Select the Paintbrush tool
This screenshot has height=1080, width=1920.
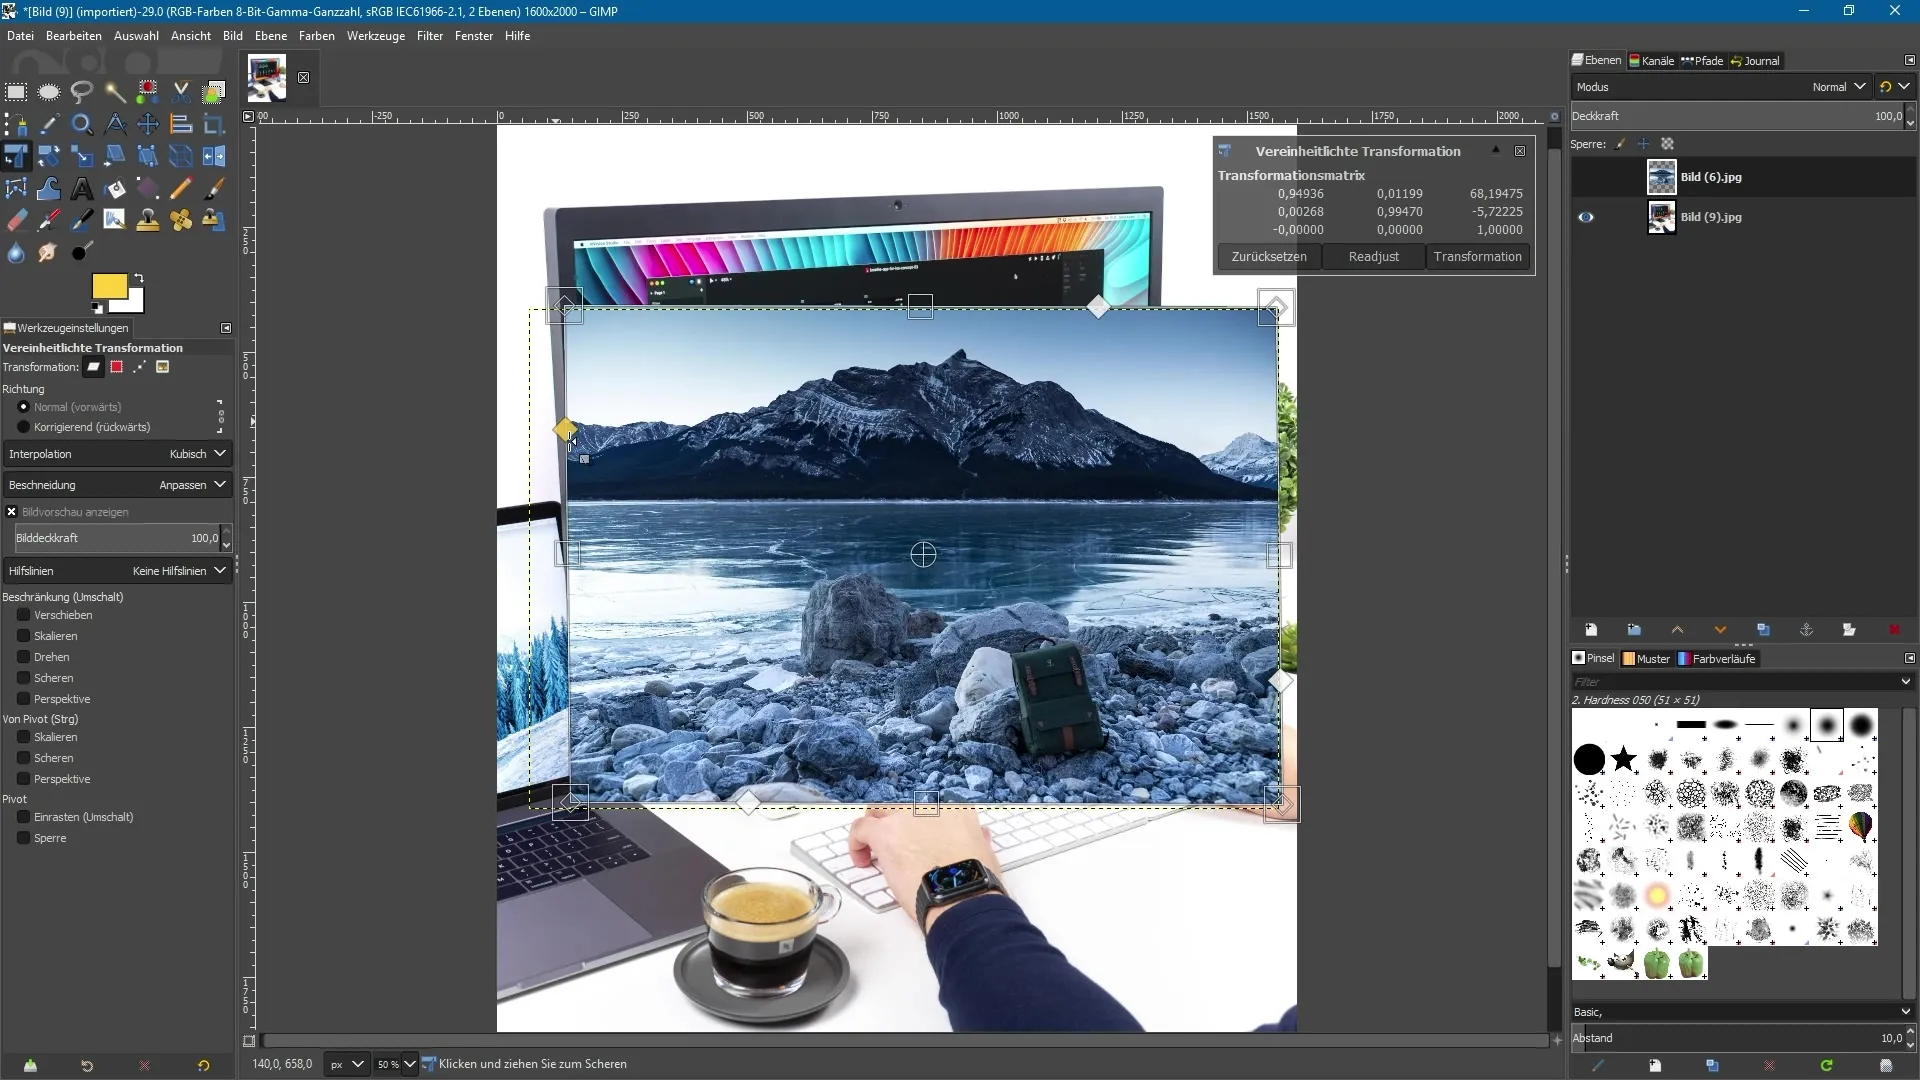[x=214, y=188]
